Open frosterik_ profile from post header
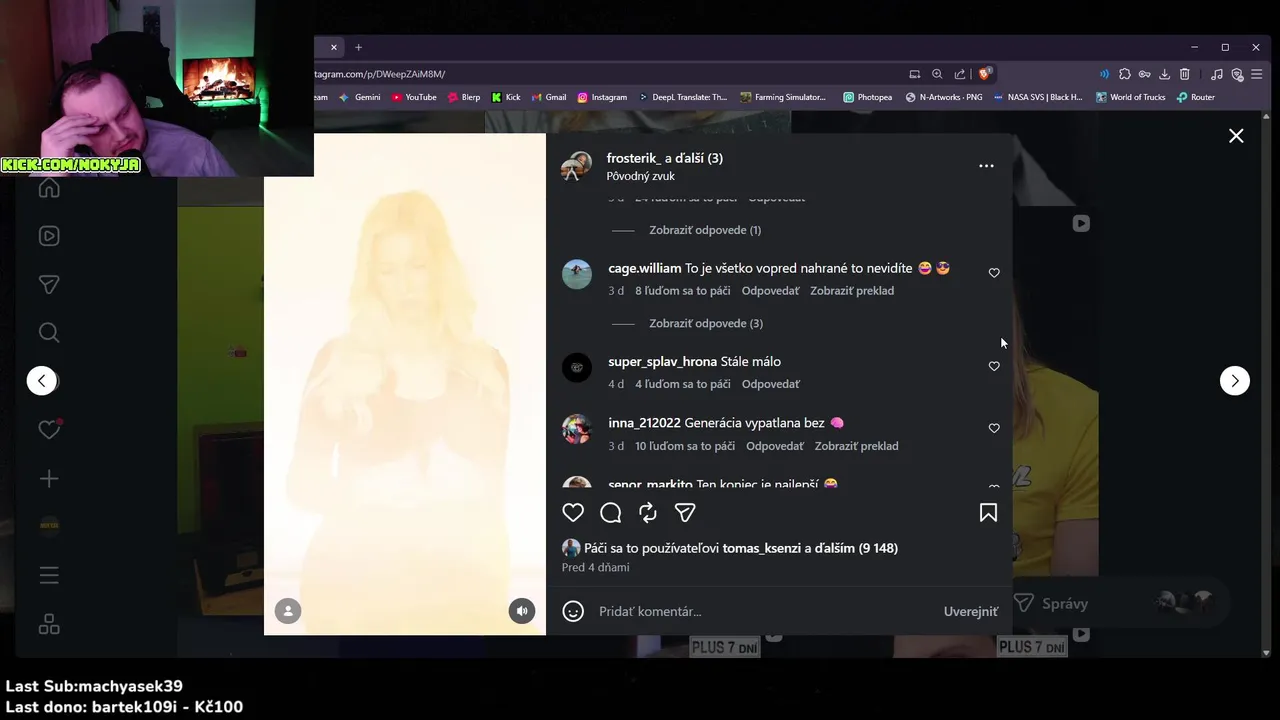The height and width of the screenshot is (720, 1280). coord(633,158)
